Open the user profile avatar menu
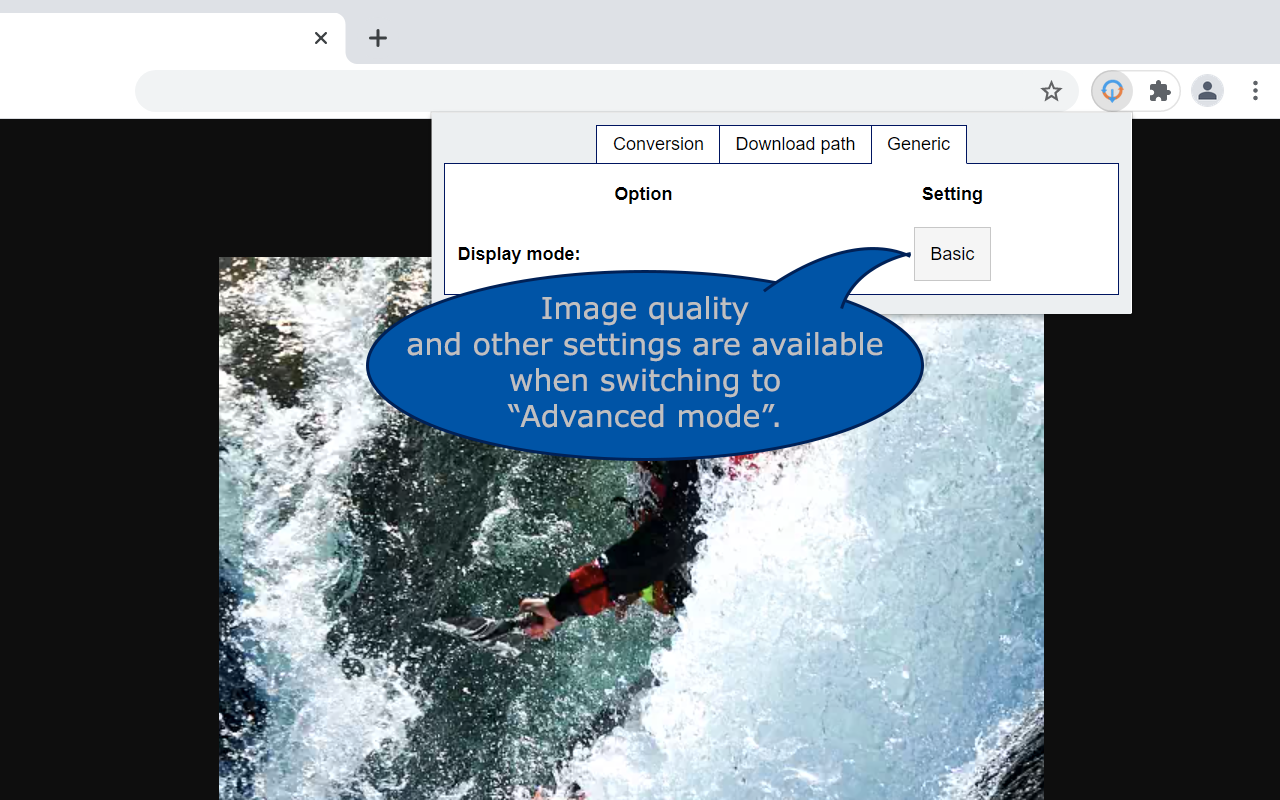The height and width of the screenshot is (800, 1280). (1207, 92)
